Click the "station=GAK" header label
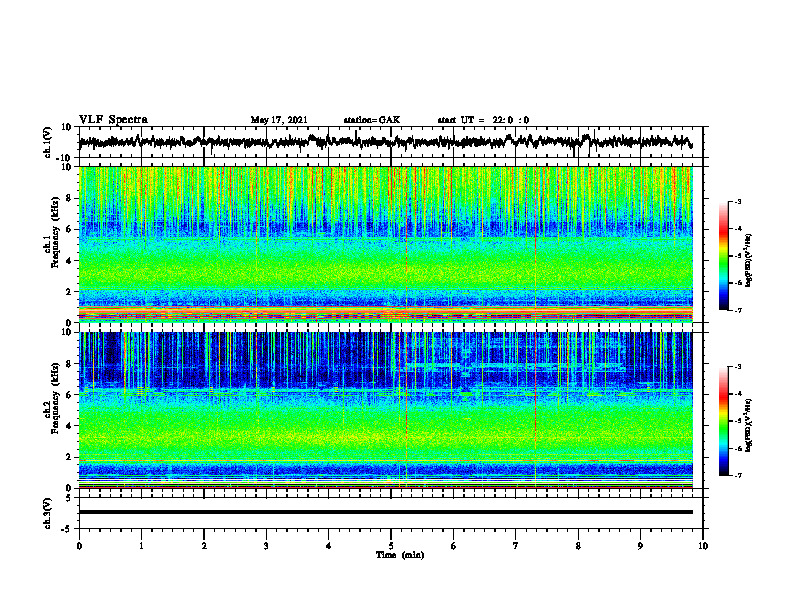The width and height of the screenshot is (792, 612). click(x=372, y=120)
